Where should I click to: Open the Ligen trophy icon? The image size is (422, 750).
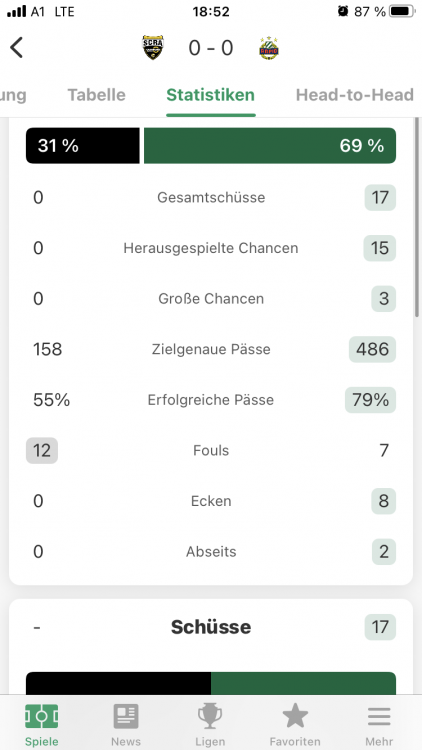(210, 716)
